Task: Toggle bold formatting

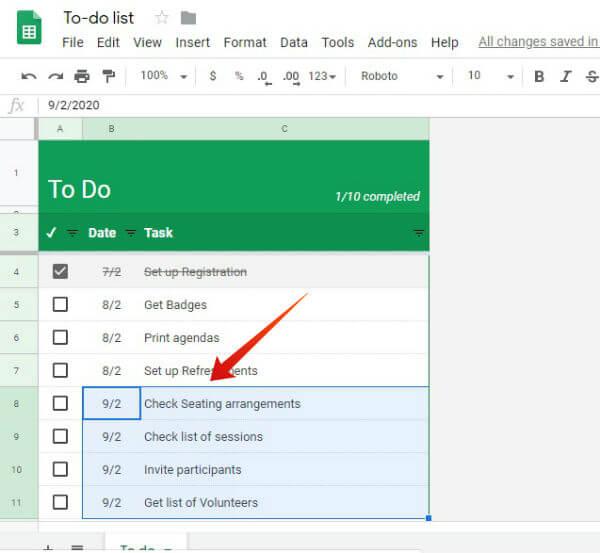Action: coord(539,77)
